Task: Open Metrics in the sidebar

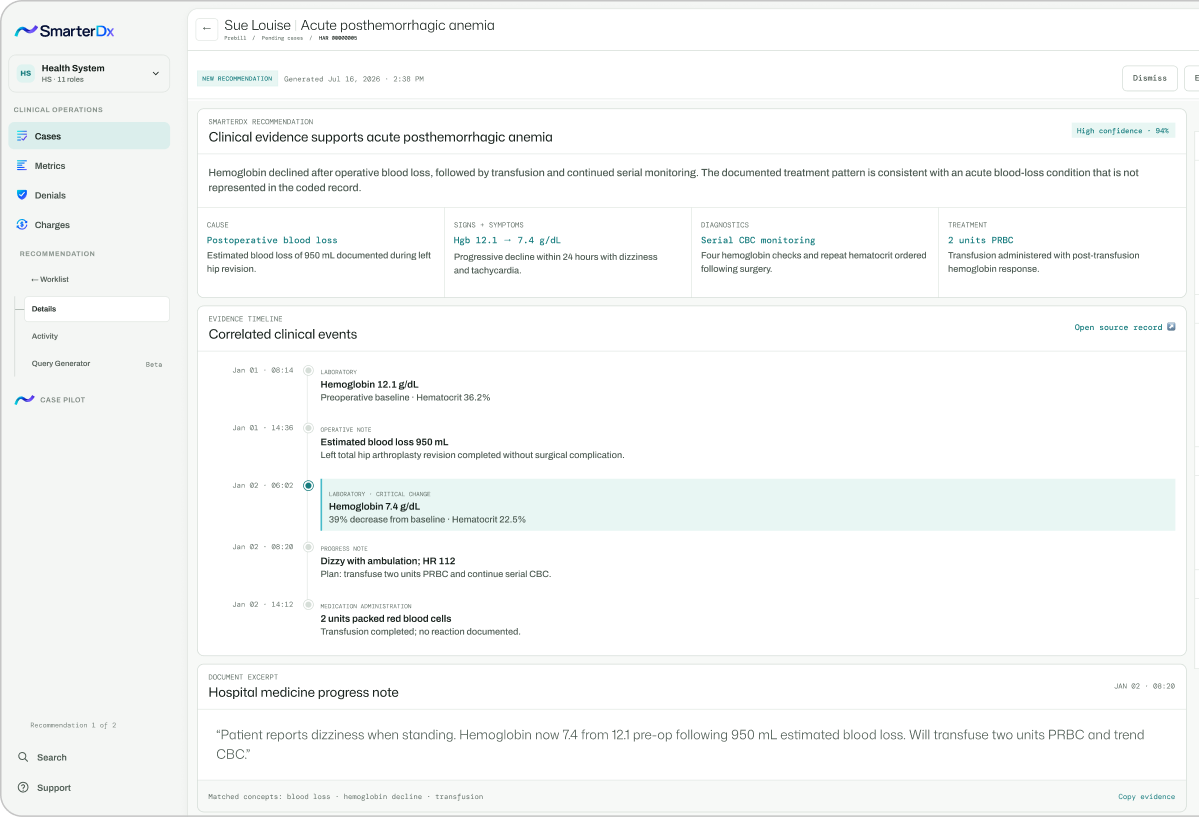Action: 89,166
